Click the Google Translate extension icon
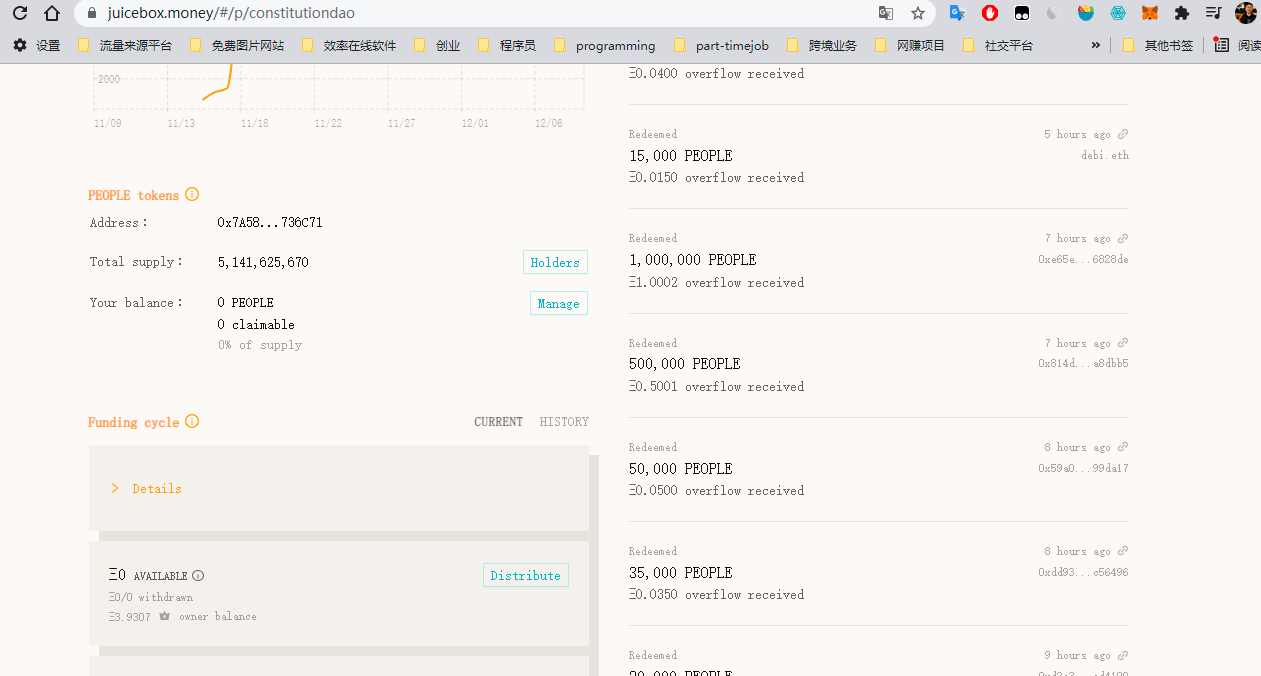1261x676 pixels. (x=957, y=13)
